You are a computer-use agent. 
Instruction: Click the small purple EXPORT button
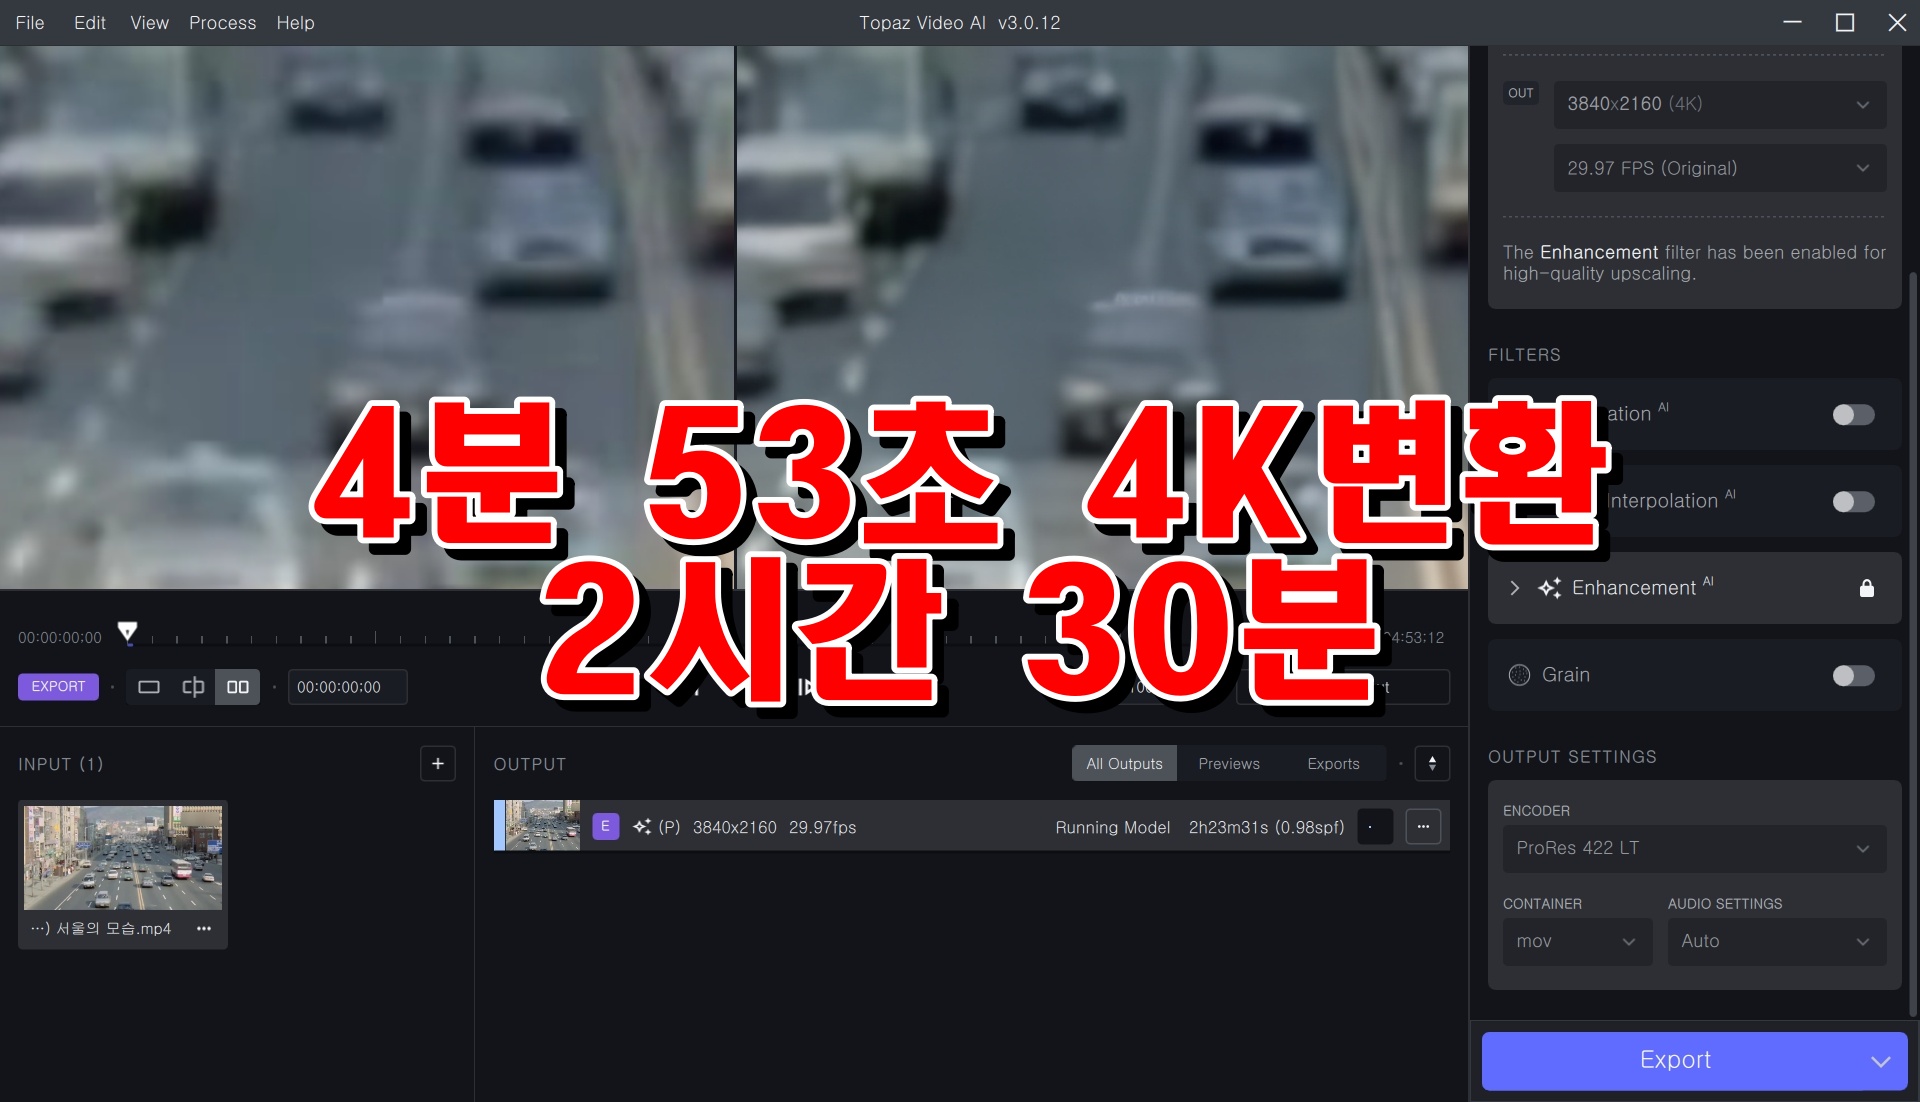(58, 687)
